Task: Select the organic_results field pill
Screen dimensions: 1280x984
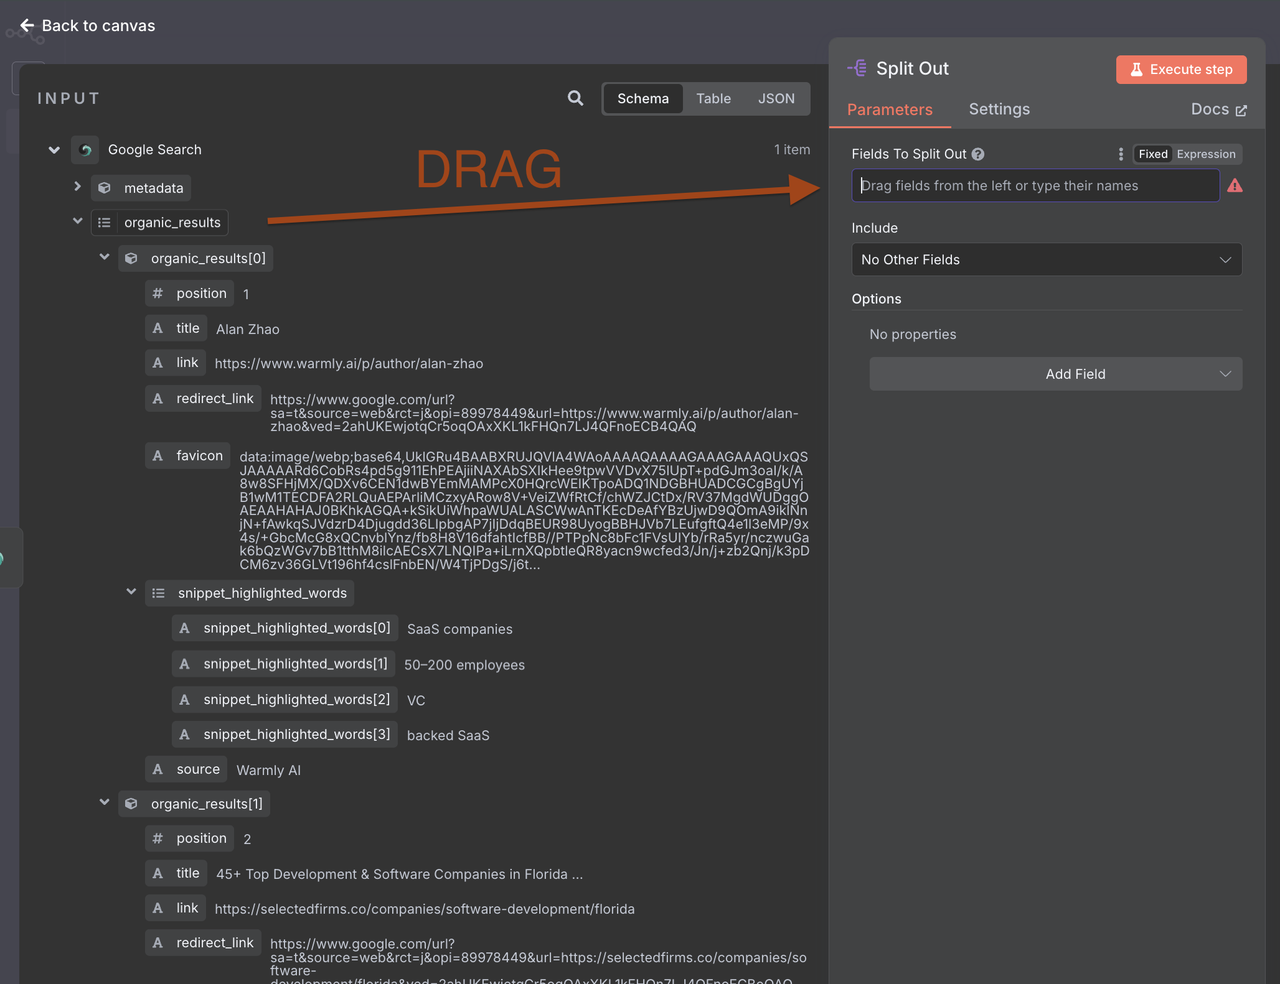Action: coord(160,223)
